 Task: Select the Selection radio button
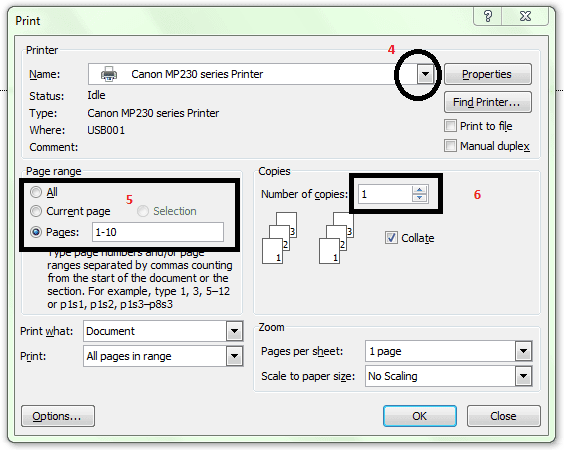[143, 211]
